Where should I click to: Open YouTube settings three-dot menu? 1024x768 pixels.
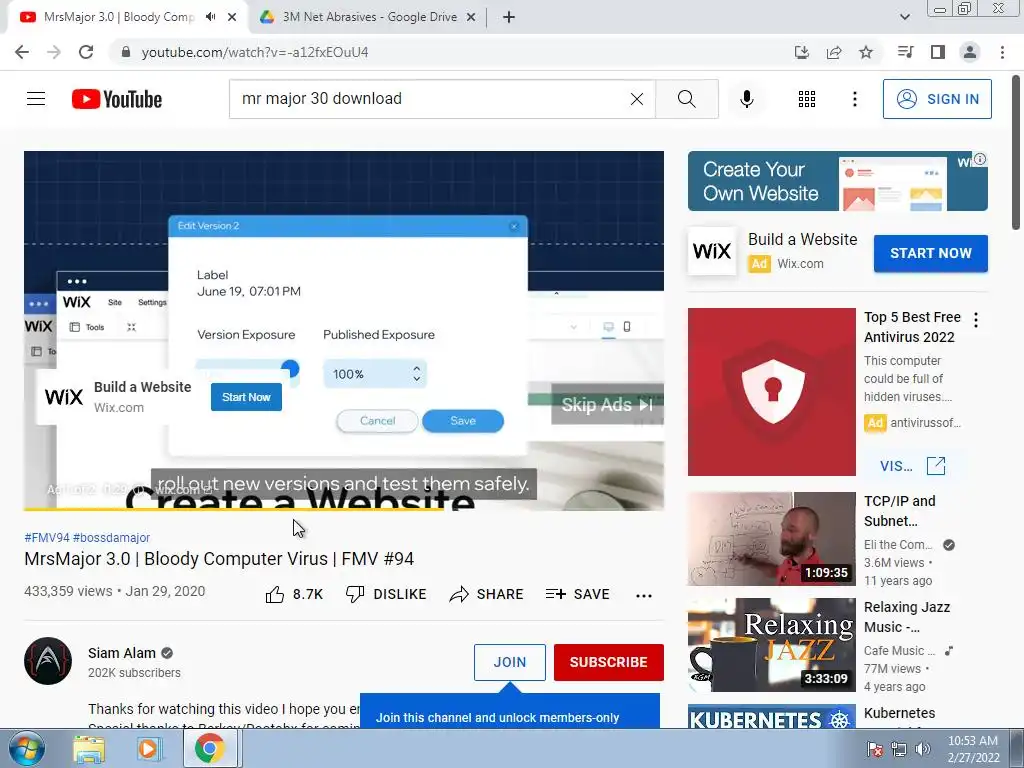(x=855, y=99)
